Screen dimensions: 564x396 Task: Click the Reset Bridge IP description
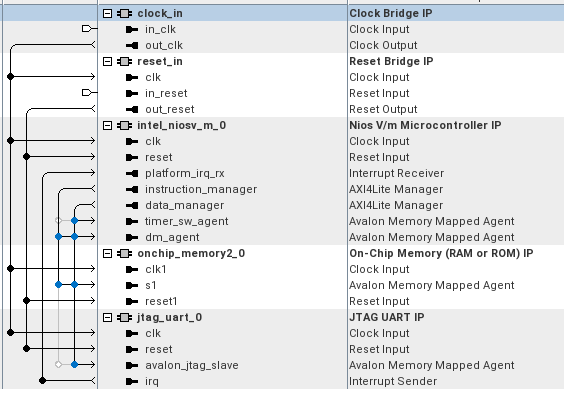click(391, 62)
